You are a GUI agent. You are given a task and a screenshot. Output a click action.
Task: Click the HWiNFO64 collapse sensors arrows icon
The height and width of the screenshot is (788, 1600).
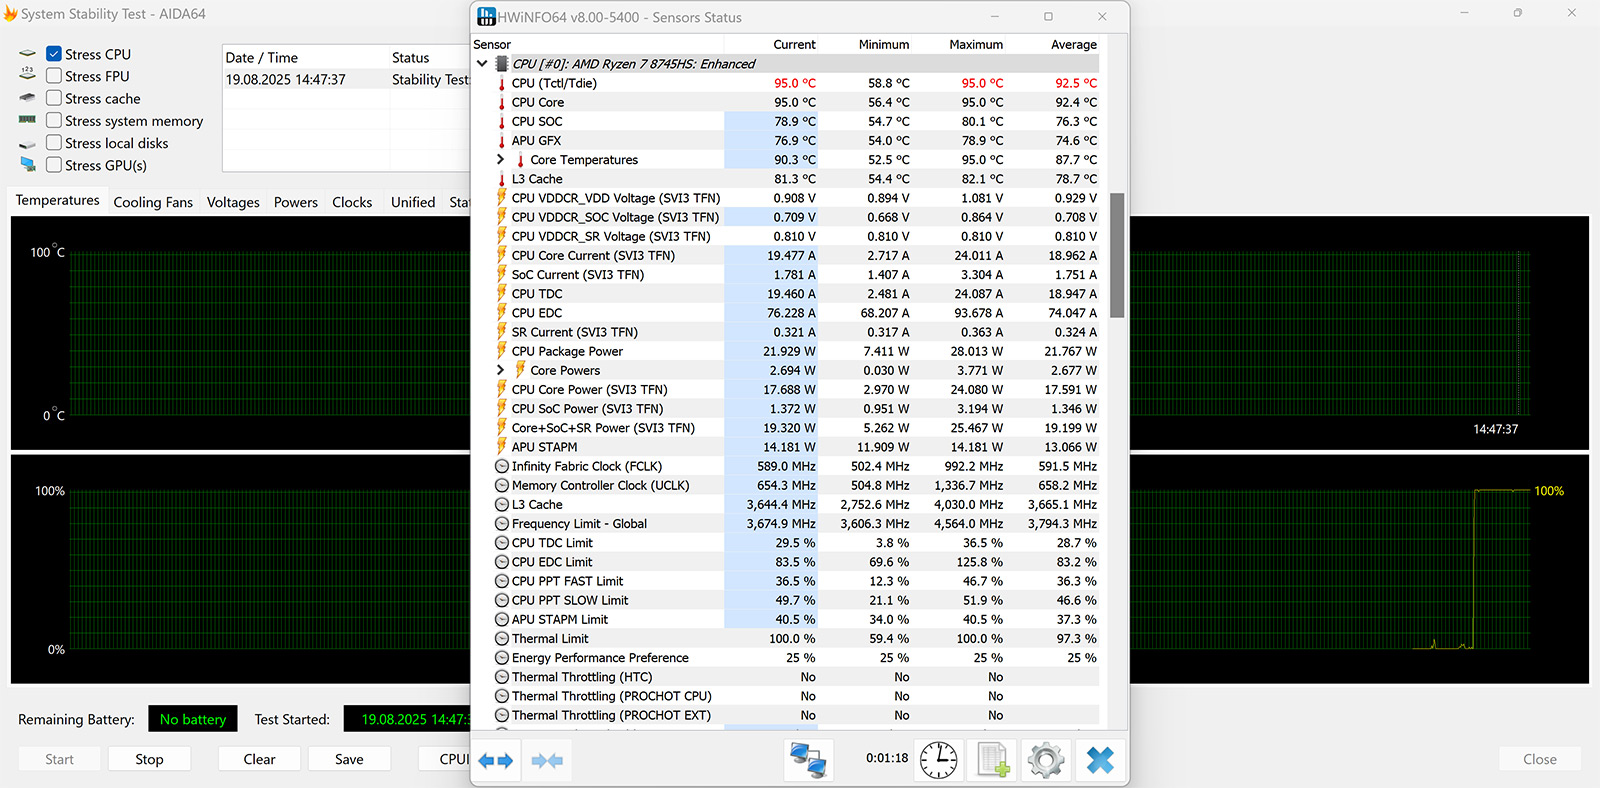547,760
